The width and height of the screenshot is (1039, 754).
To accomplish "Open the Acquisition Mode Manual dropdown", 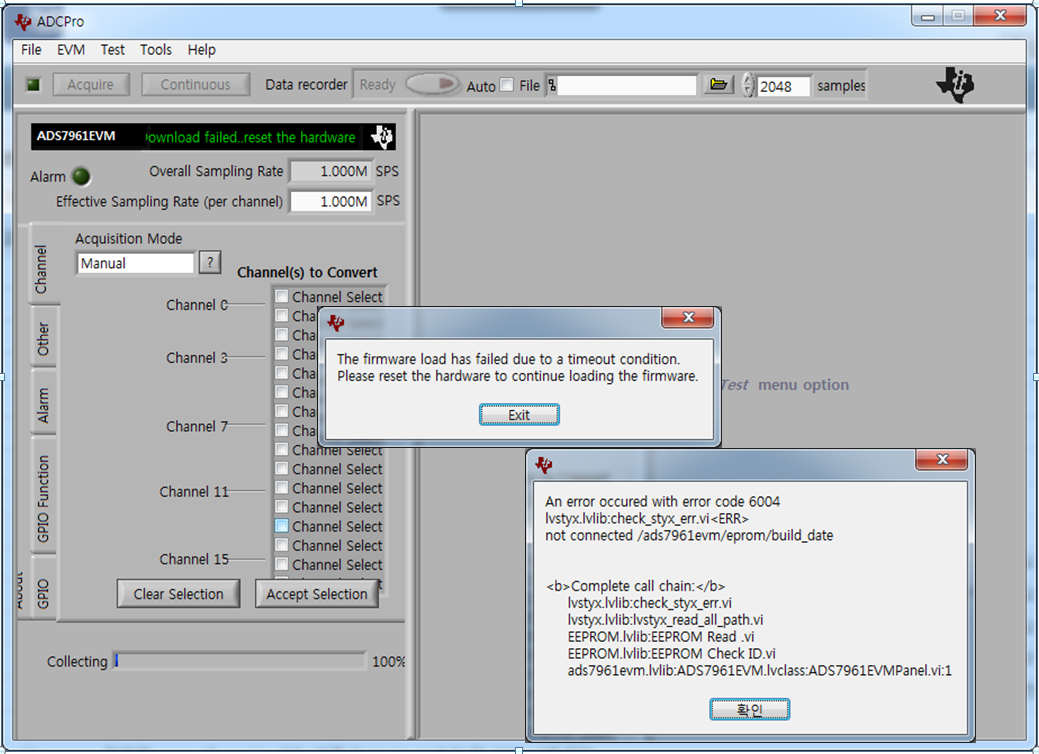I will pyautogui.click(x=135, y=263).
